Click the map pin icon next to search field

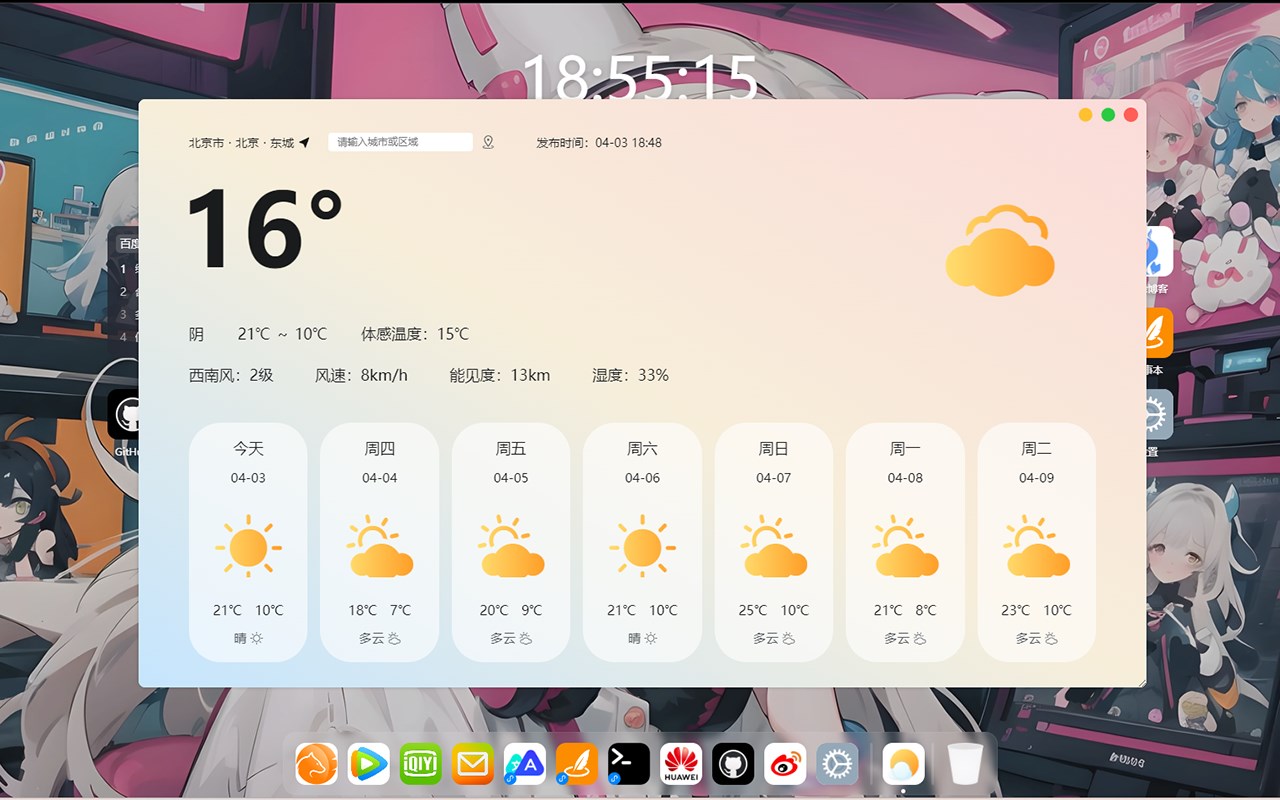(x=488, y=142)
